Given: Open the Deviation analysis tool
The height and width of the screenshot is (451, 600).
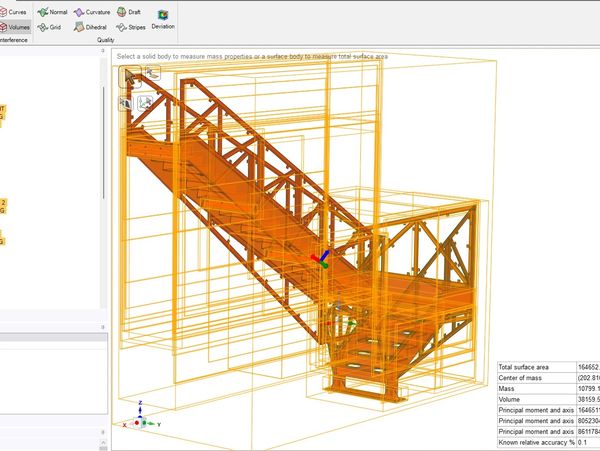Looking at the screenshot, I should point(162,18).
